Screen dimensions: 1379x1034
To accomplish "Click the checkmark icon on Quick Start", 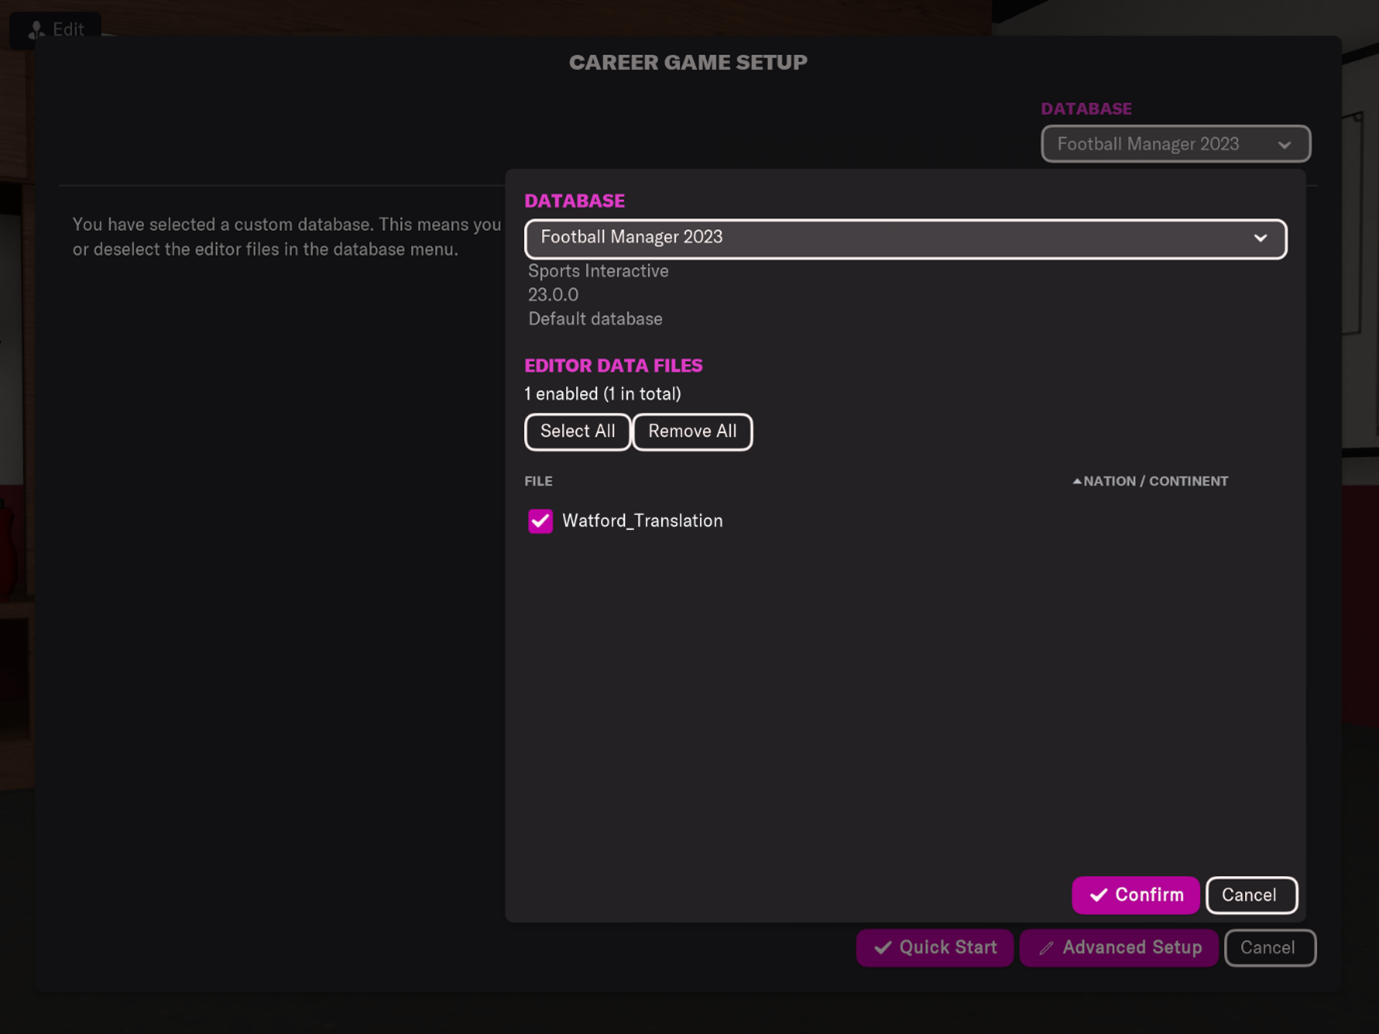I will (882, 948).
